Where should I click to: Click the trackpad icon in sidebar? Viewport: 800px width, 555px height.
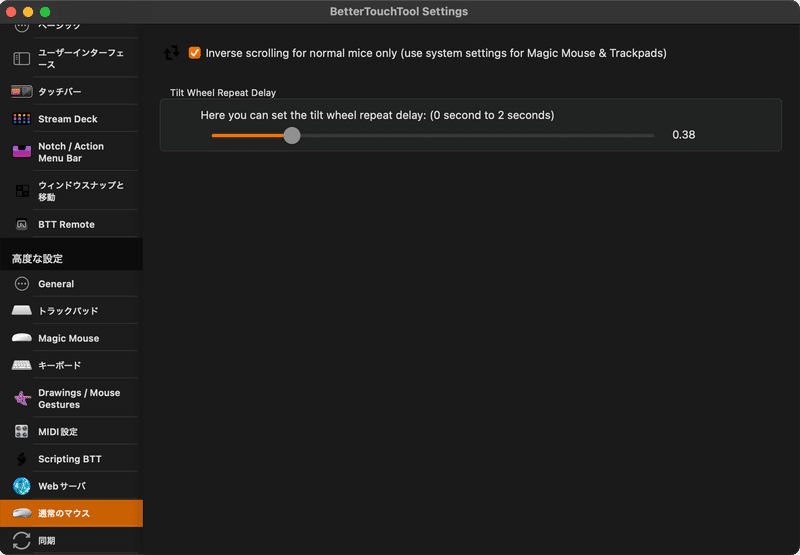pyautogui.click(x=21, y=311)
